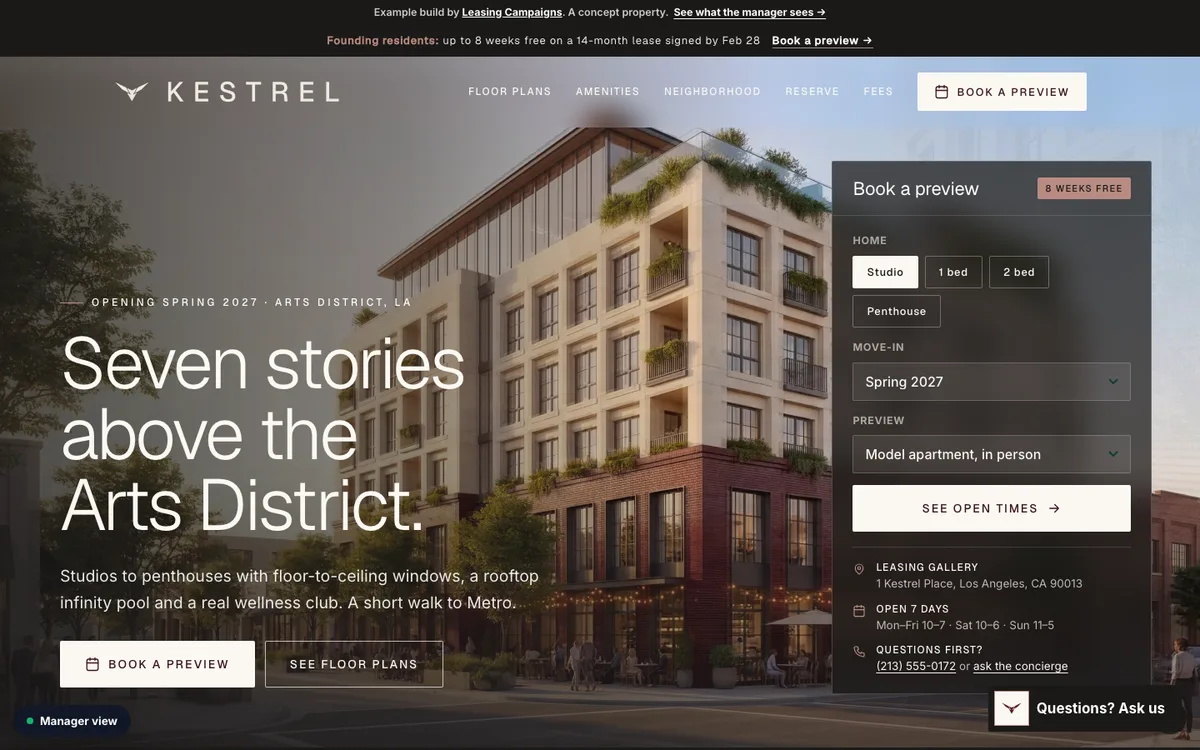
Task: Click the arrow icon in See Open Times
Action: click(1054, 508)
